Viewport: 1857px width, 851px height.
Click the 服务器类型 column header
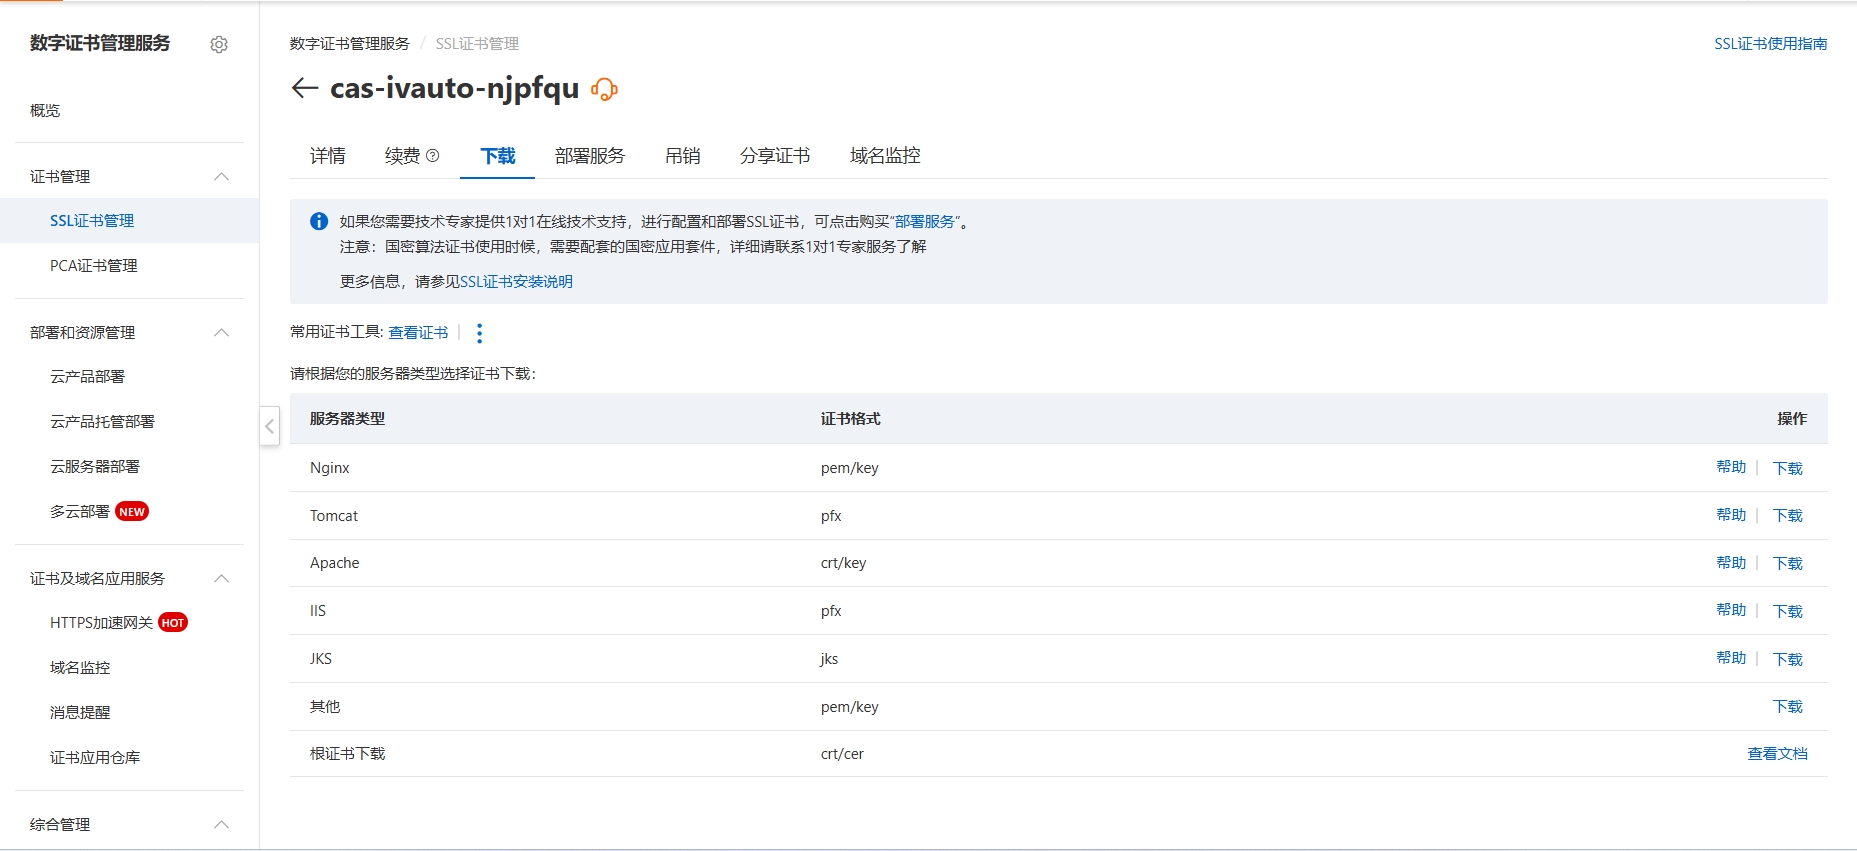click(348, 419)
